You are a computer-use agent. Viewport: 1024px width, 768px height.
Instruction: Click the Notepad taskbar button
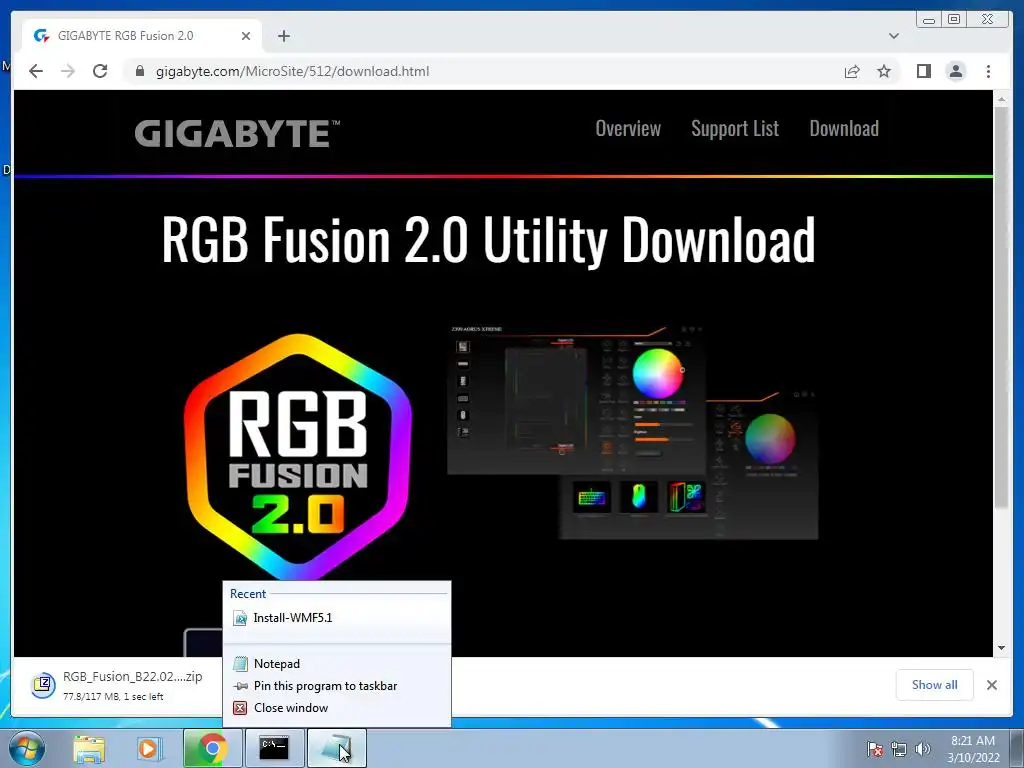pyautogui.click(x=336, y=748)
